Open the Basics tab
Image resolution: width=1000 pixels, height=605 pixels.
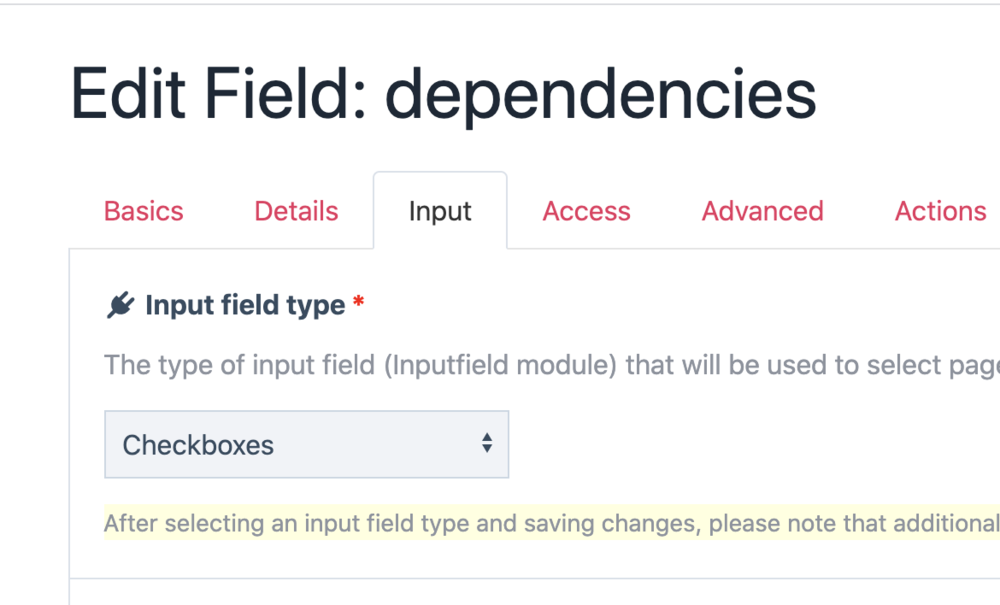[144, 211]
